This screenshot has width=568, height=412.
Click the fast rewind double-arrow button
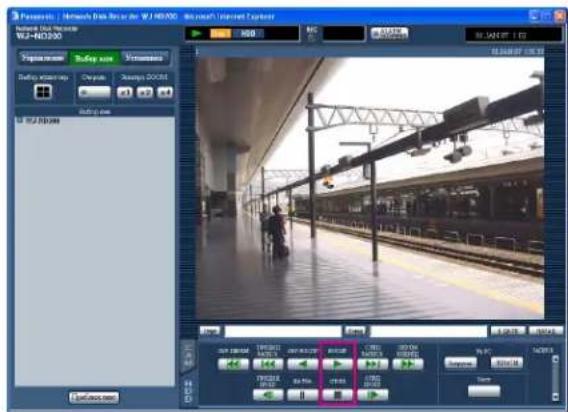pyautogui.click(x=233, y=364)
